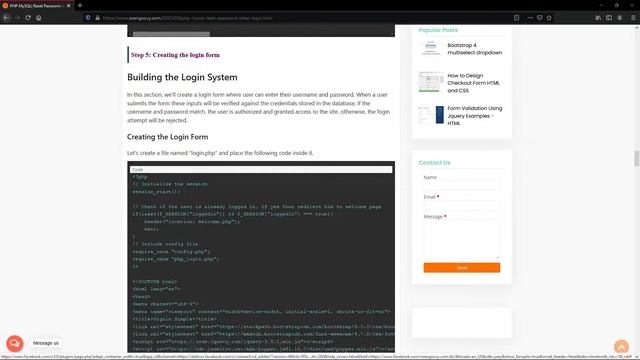
Task: Show sidebars toolbar button
Action: click(609, 18)
